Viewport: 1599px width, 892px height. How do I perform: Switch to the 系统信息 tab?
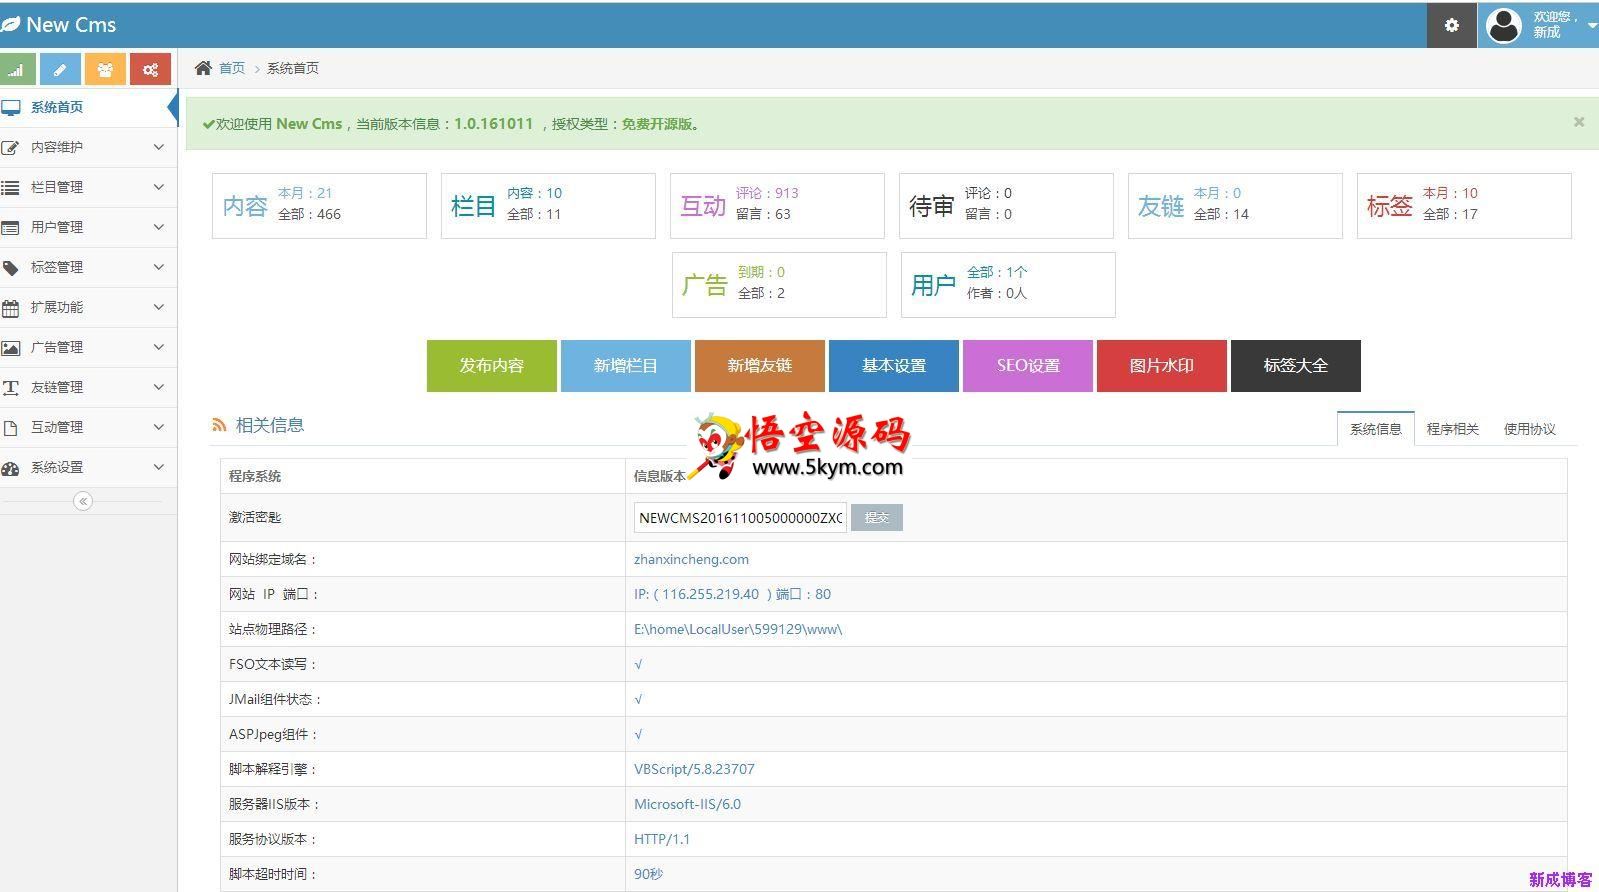[1375, 429]
